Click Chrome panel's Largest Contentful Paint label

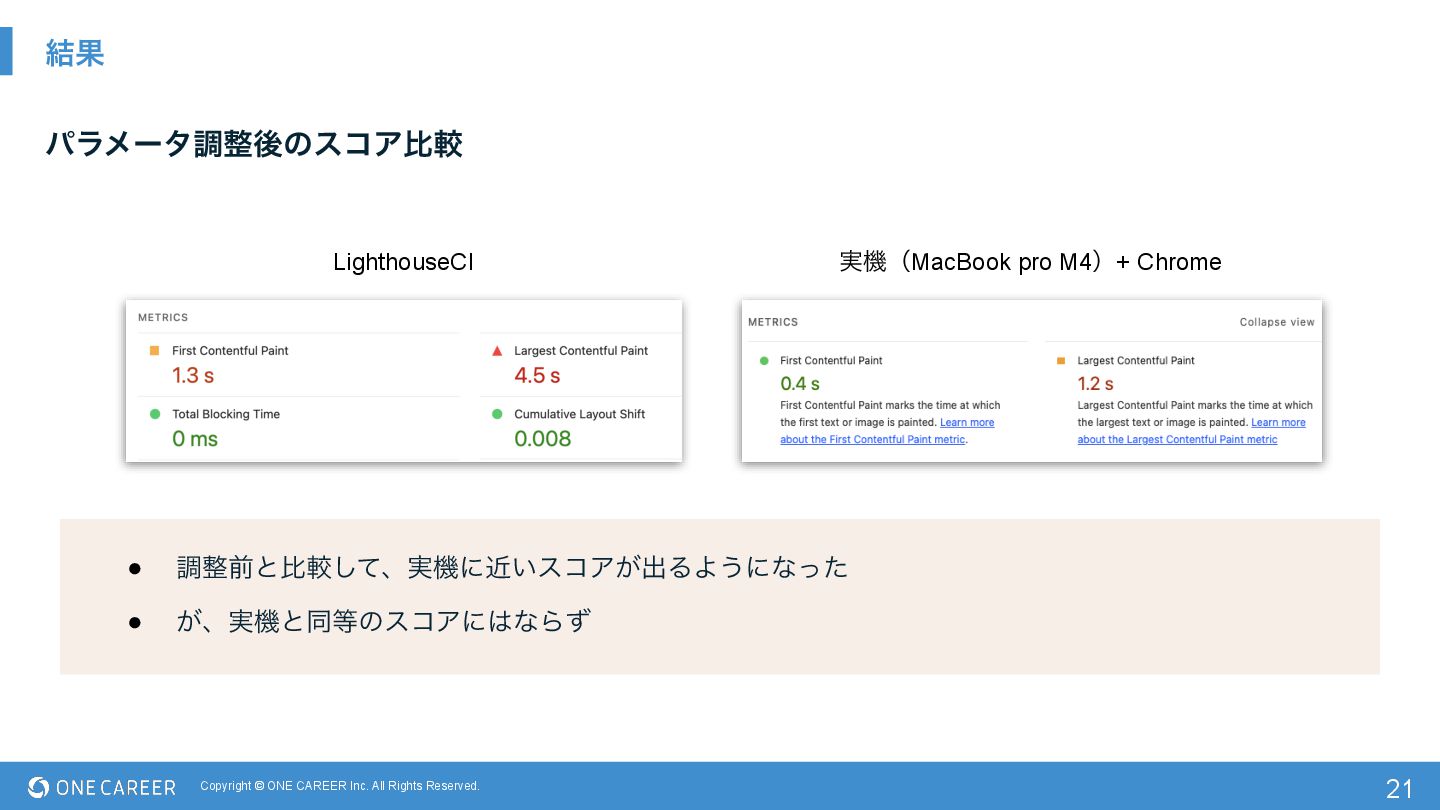click(x=1136, y=360)
